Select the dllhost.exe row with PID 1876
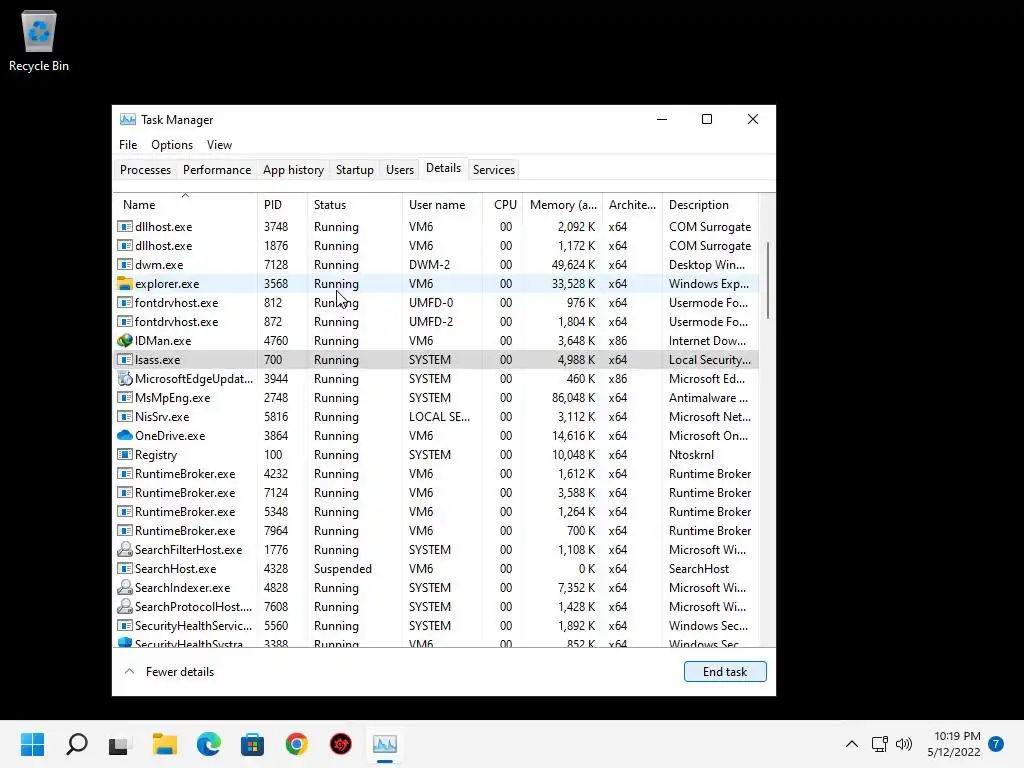The width and height of the screenshot is (1024, 768). [436, 246]
